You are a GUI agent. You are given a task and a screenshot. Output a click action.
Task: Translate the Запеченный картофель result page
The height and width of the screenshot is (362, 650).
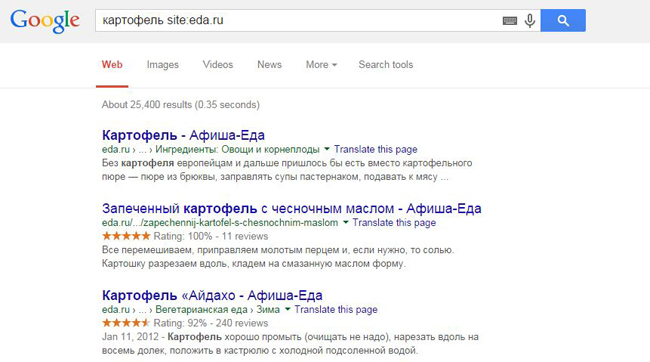tap(394, 223)
